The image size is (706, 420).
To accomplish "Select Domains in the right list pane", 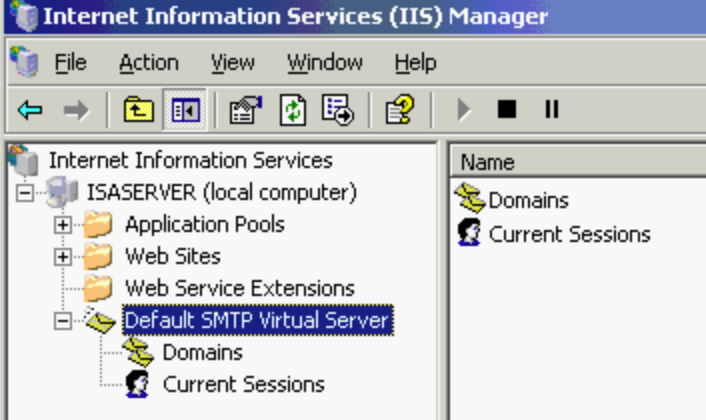I will click(x=528, y=200).
